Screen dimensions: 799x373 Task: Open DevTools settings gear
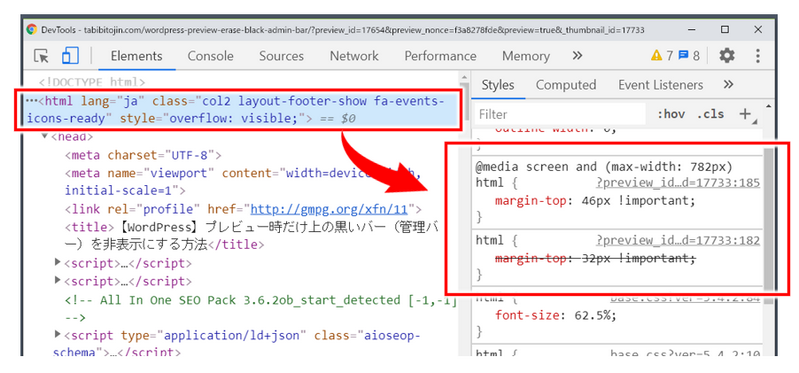(727, 56)
